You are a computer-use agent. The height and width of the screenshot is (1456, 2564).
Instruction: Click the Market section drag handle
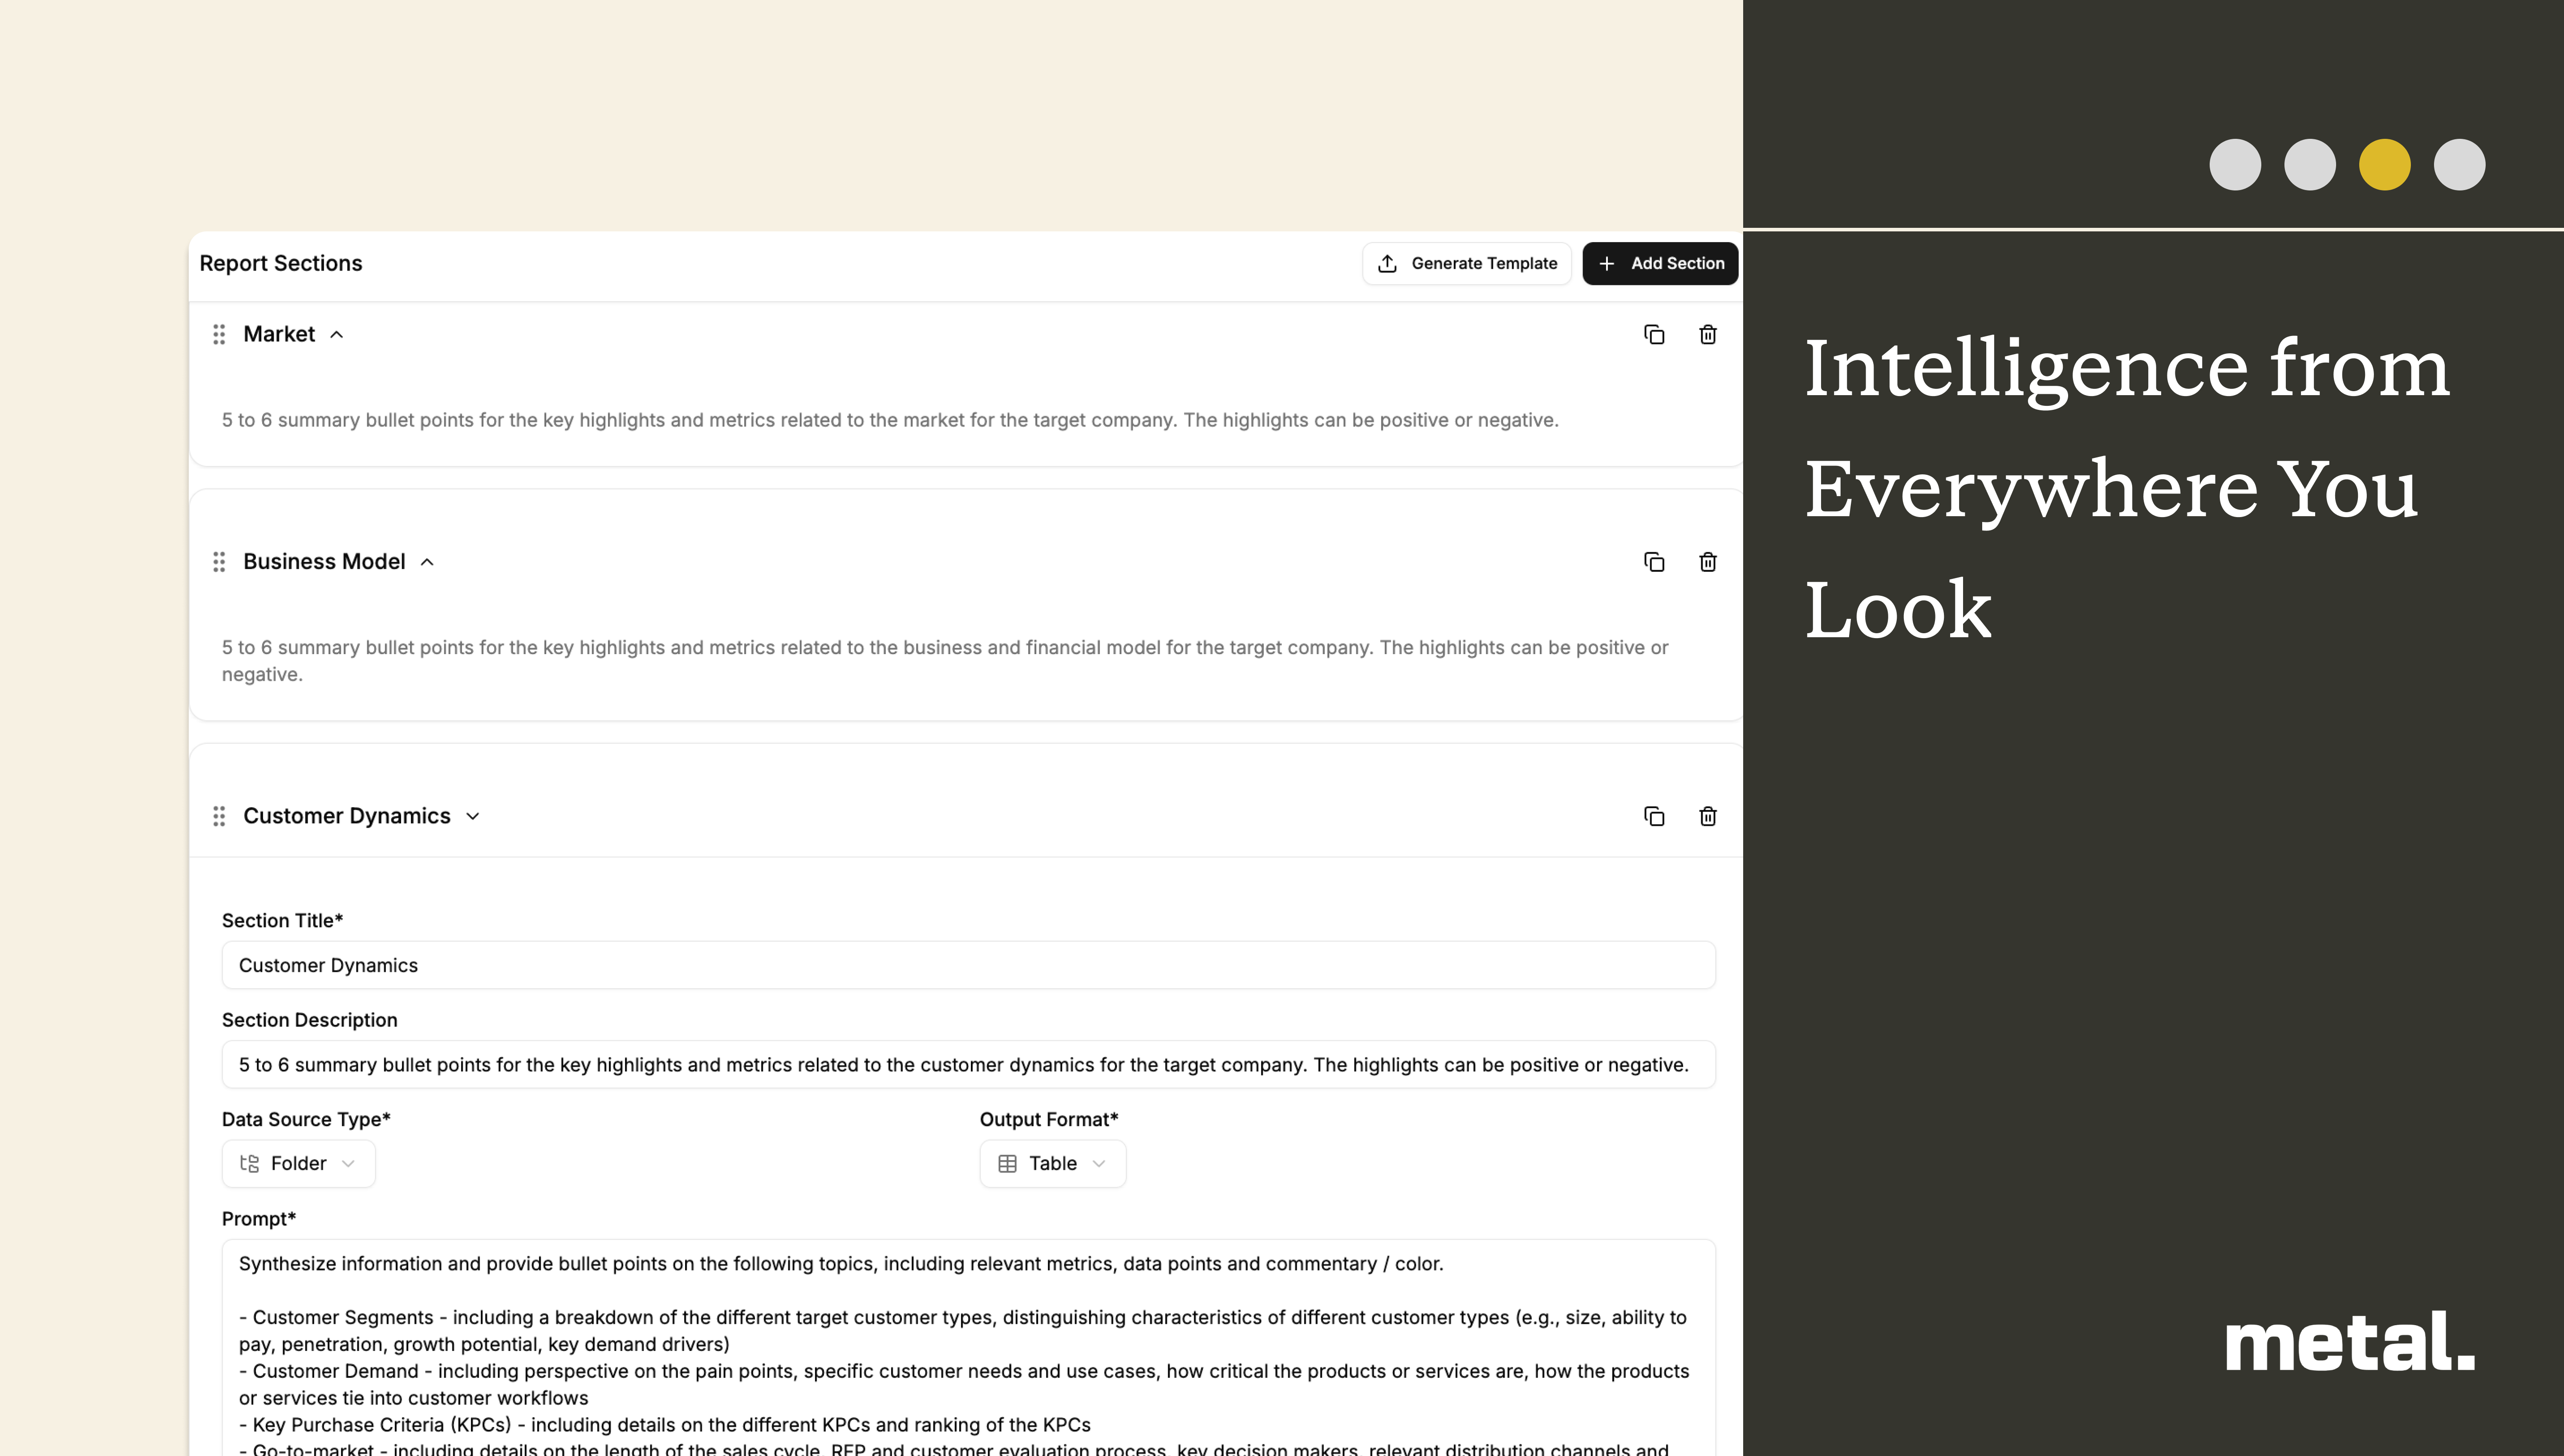click(219, 334)
